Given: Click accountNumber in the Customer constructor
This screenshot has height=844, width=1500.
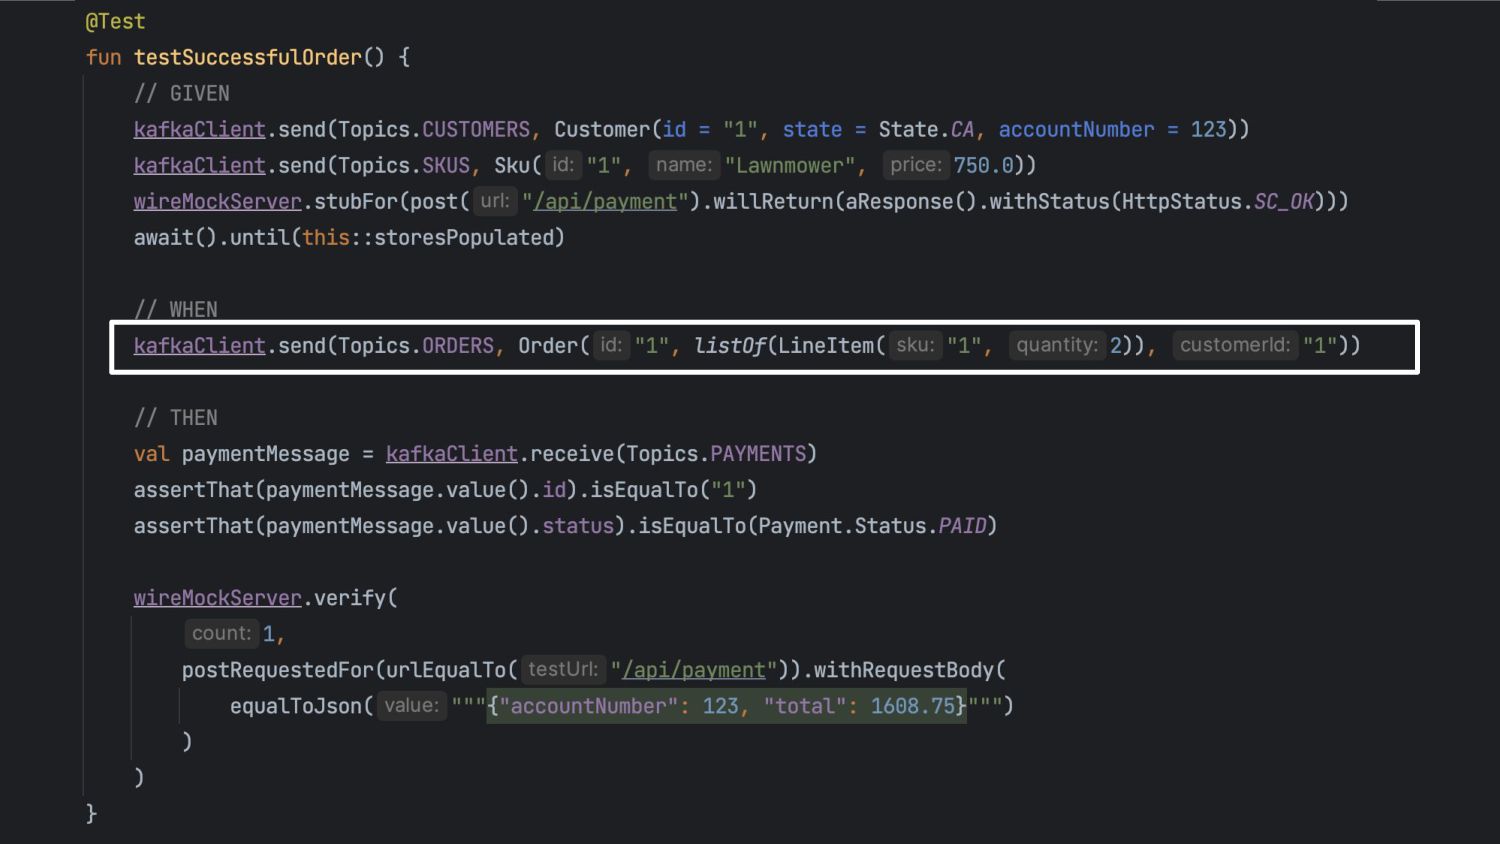Looking at the screenshot, I should click(1076, 129).
